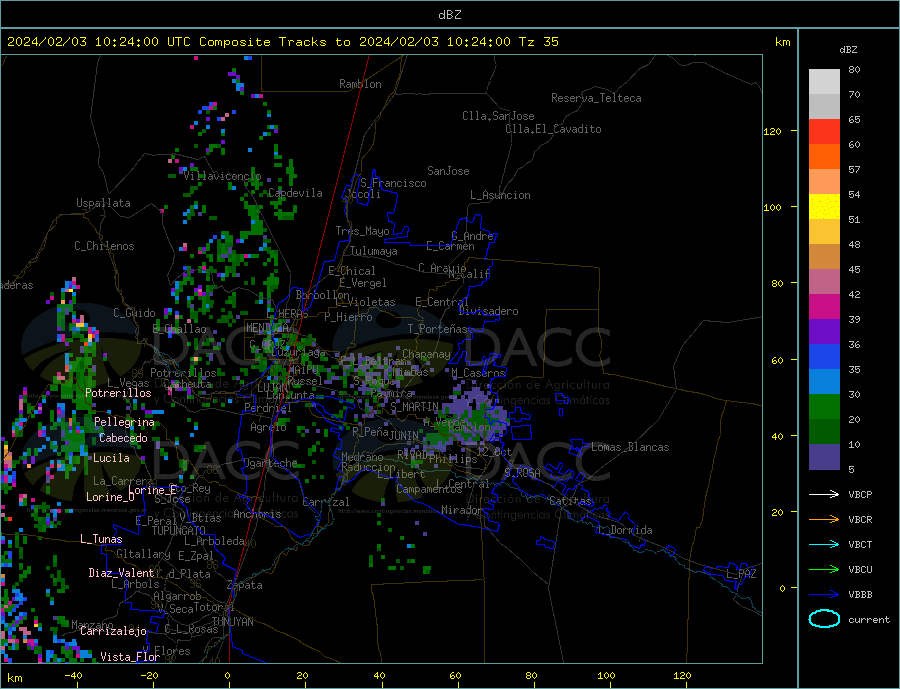Click the cyan 'current' ellipse legend icon

pyautogui.click(x=824, y=619)
